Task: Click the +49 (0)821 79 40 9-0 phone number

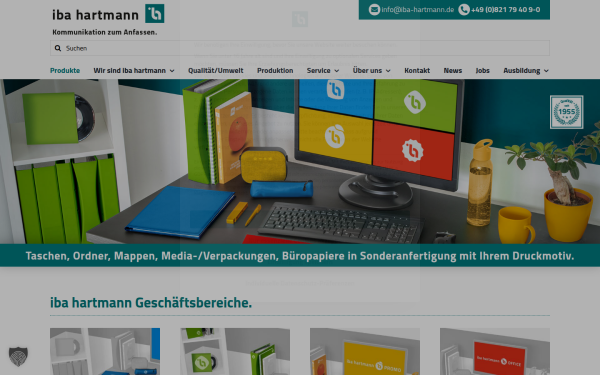Action: (505, 10)
